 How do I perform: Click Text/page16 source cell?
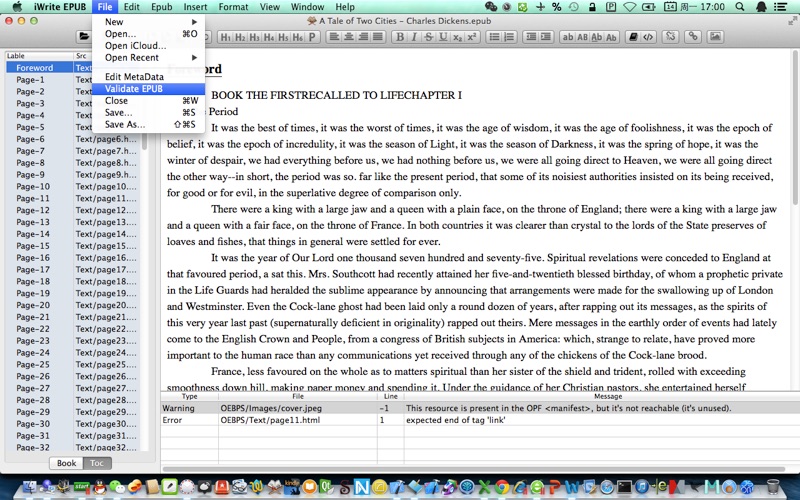[107, 258]
